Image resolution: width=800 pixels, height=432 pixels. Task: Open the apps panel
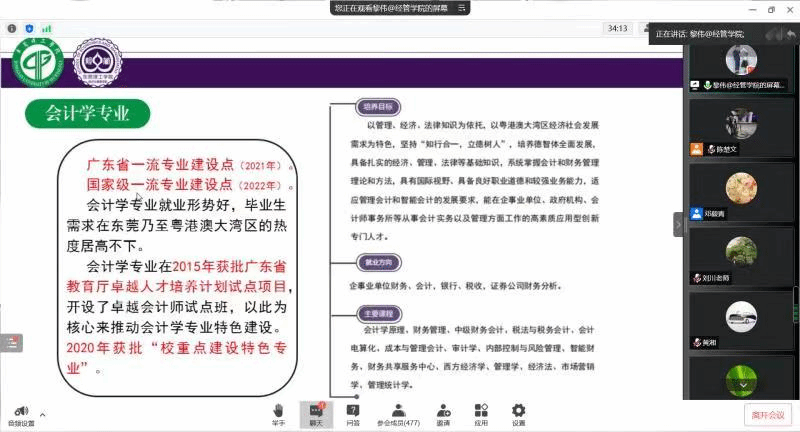coord(481,414)
